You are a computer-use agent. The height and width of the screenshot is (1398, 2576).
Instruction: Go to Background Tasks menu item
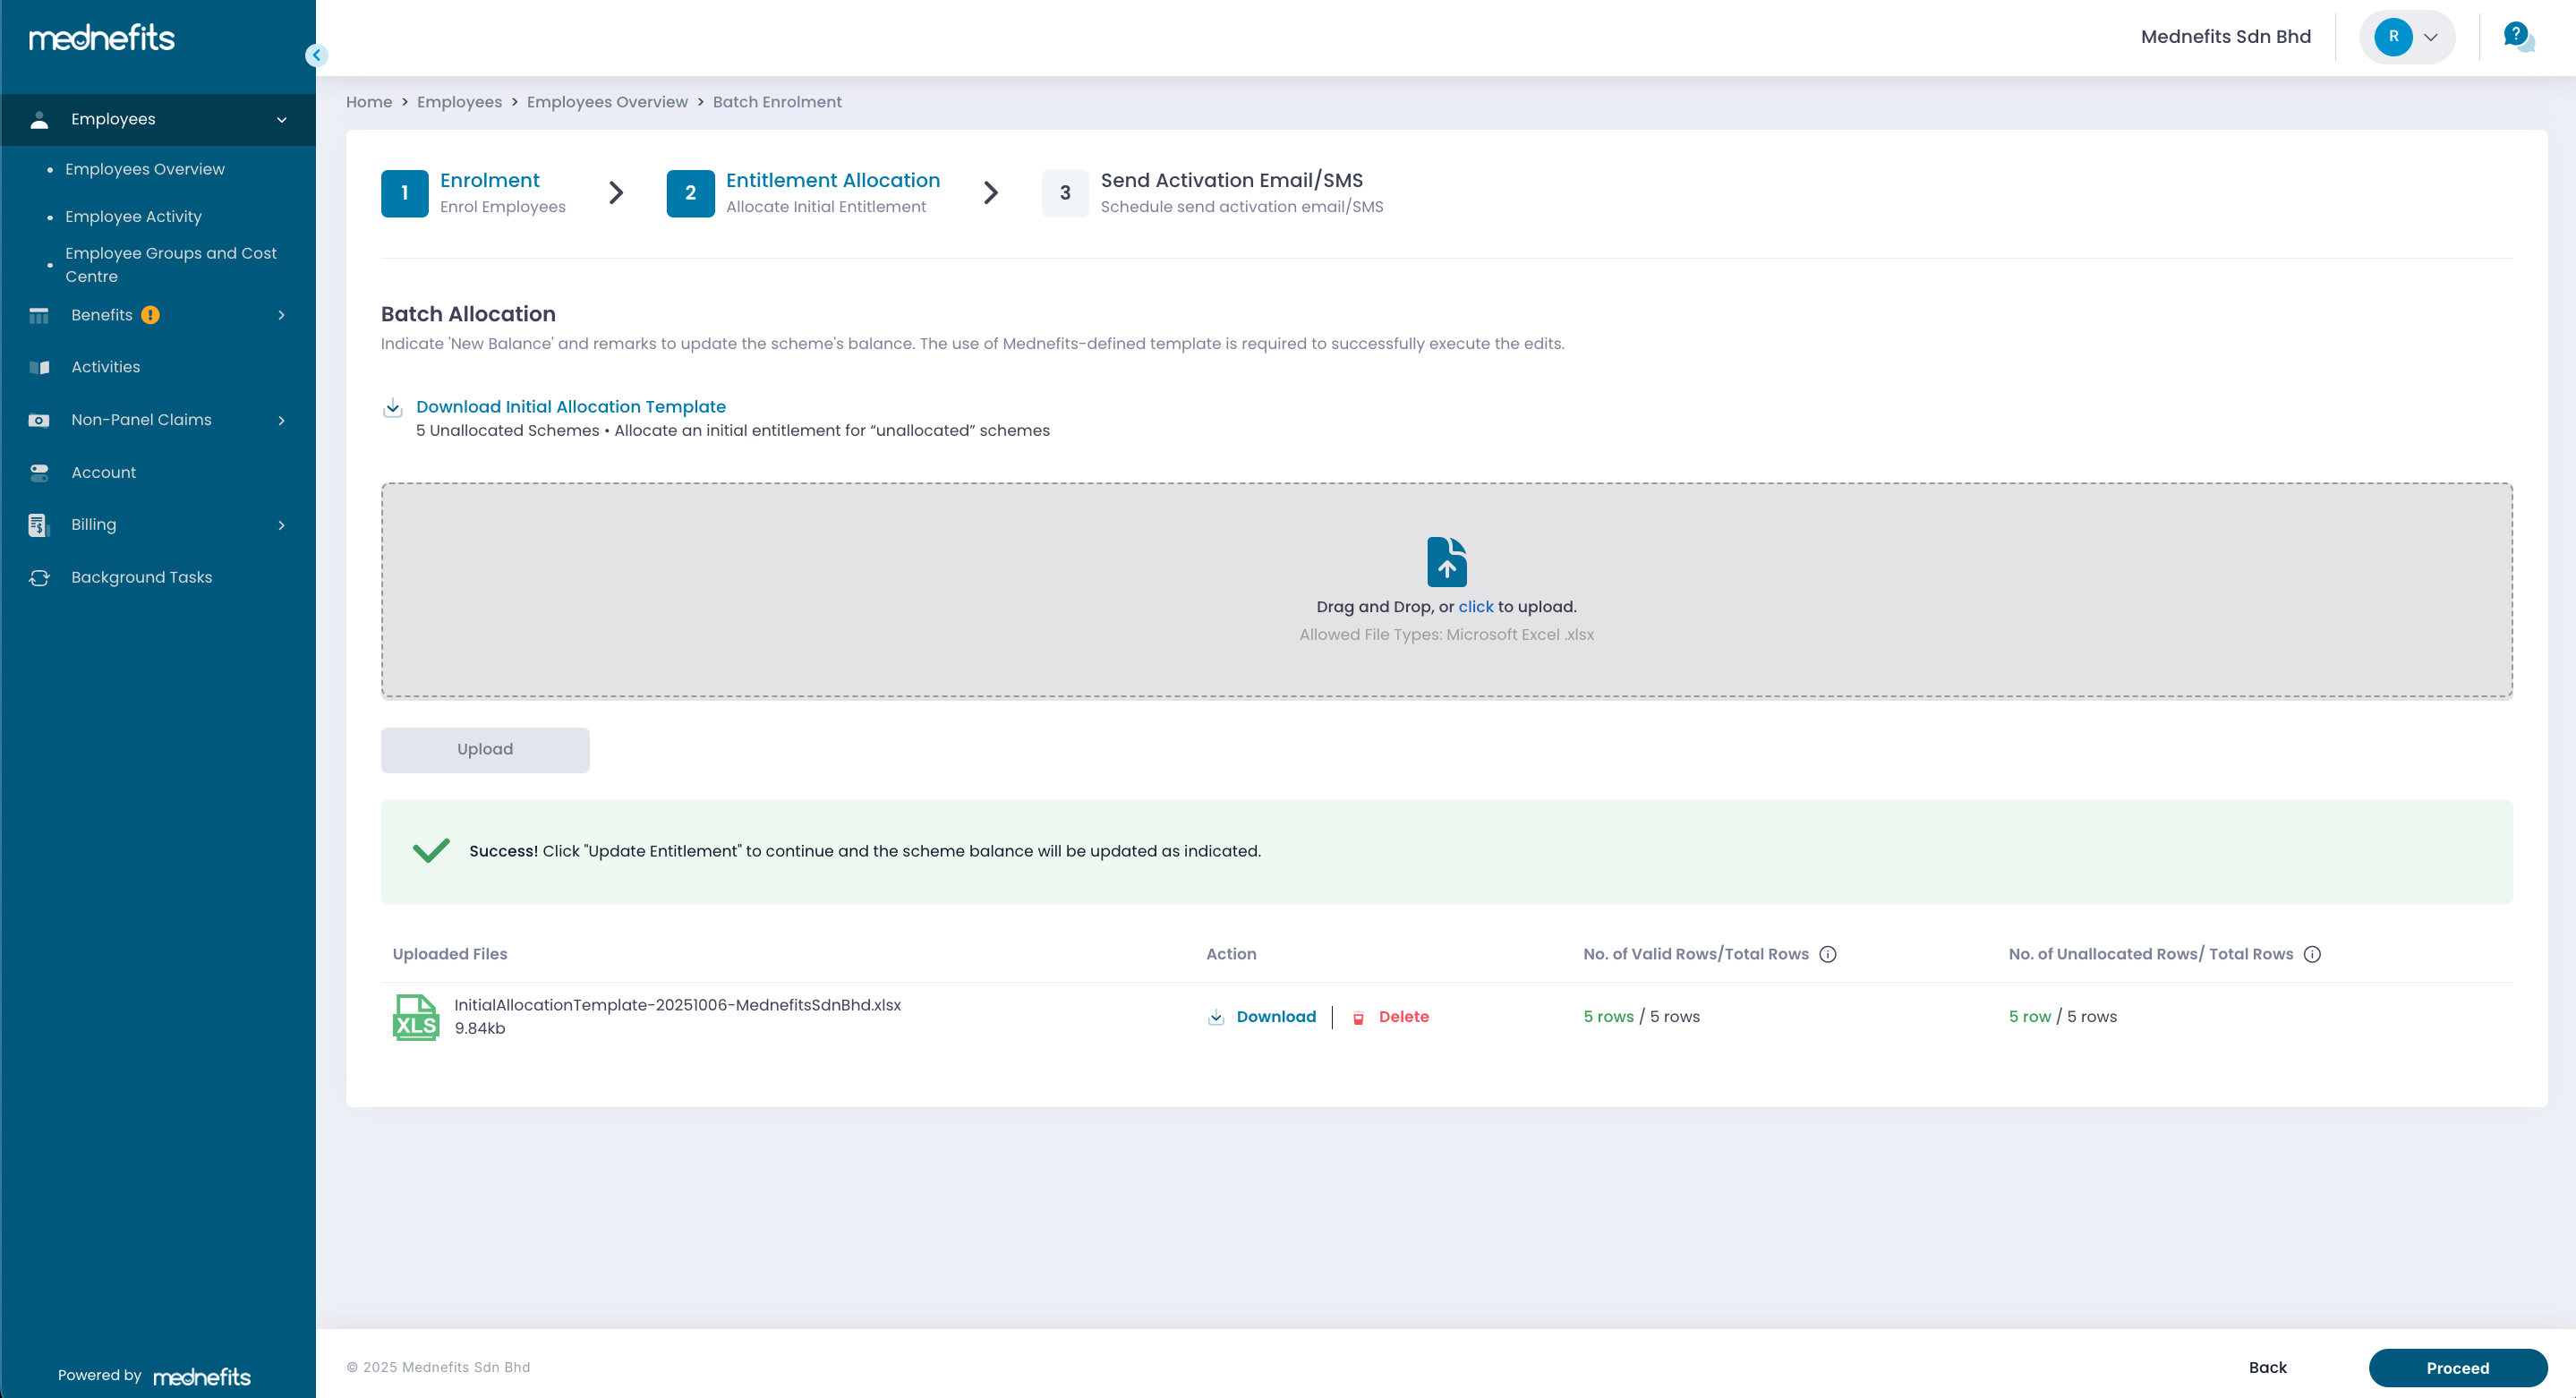coord(141,577)
